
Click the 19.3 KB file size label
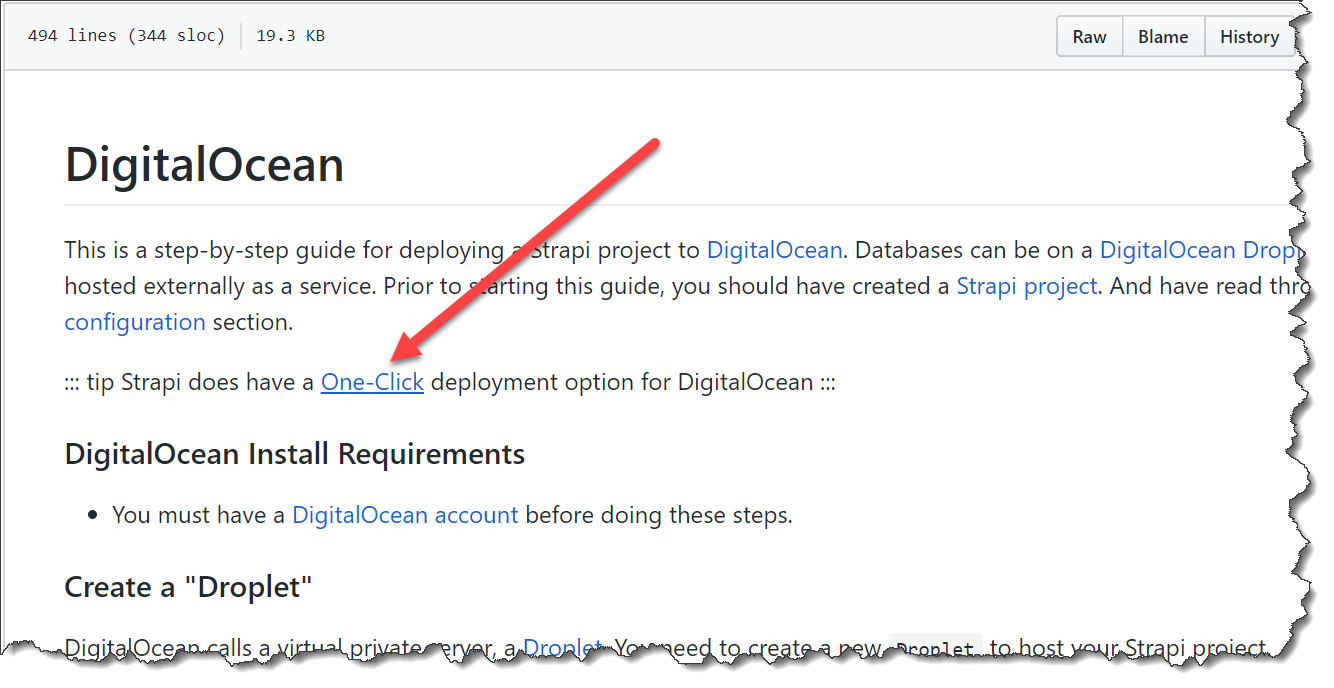click(289, 35)
